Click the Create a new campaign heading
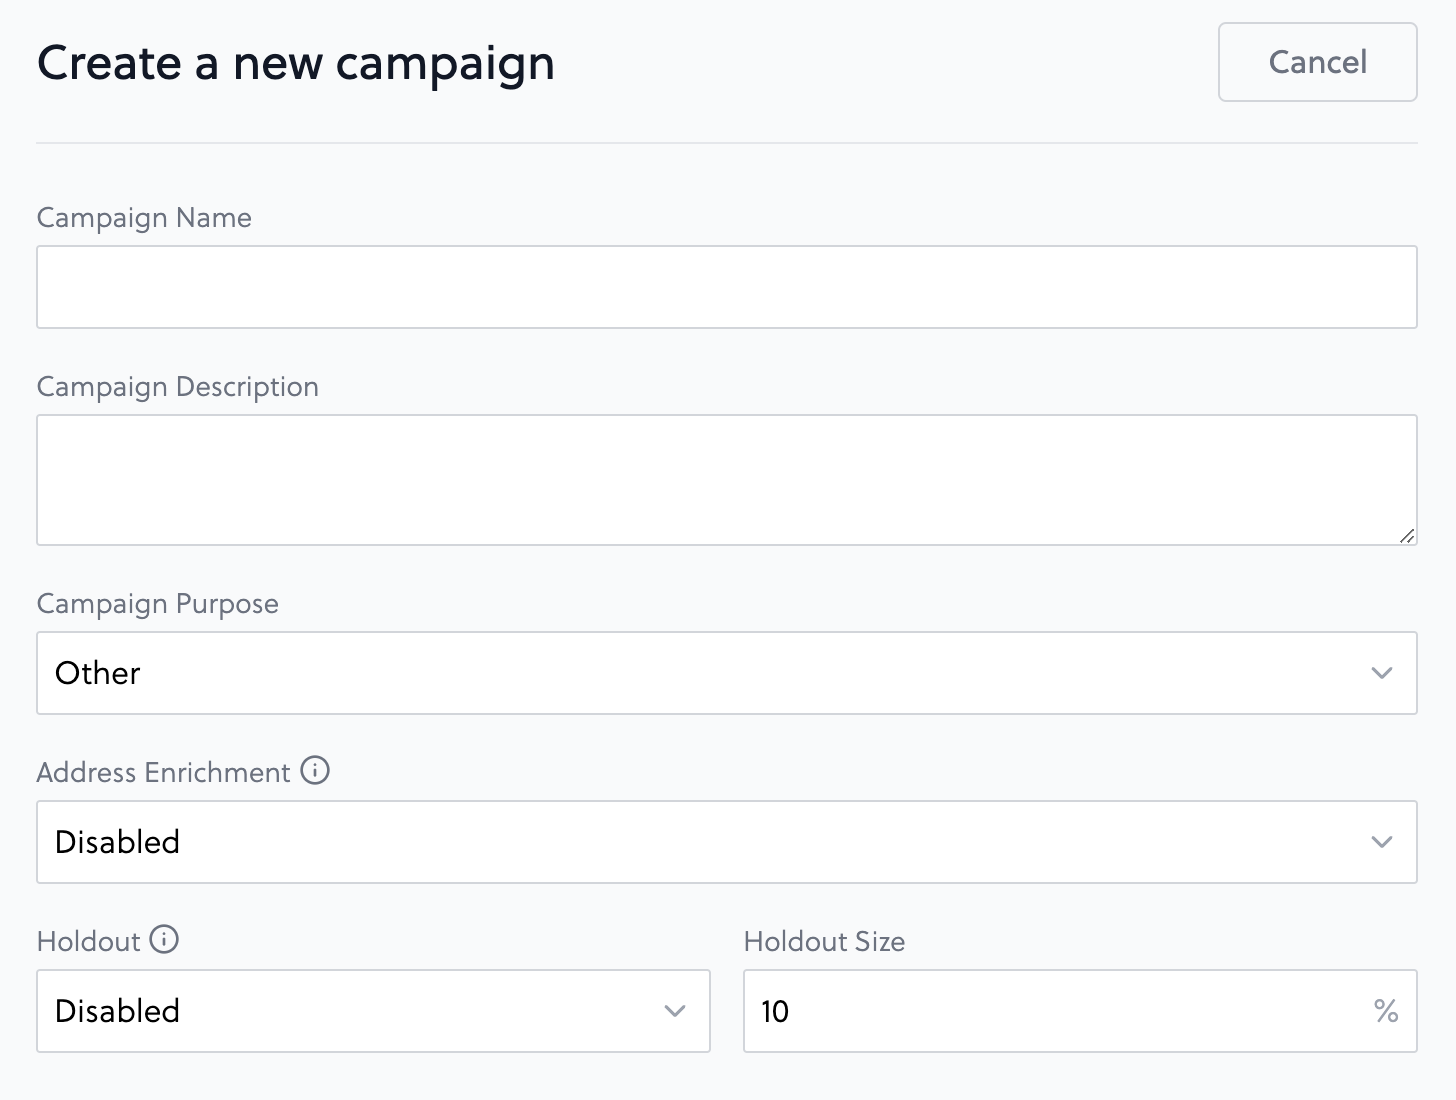 [x=296, y=64]
